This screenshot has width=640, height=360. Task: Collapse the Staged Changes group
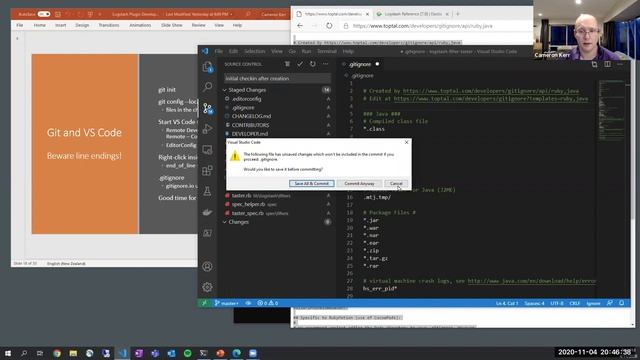pyautogui.click(x=225, y=90)
